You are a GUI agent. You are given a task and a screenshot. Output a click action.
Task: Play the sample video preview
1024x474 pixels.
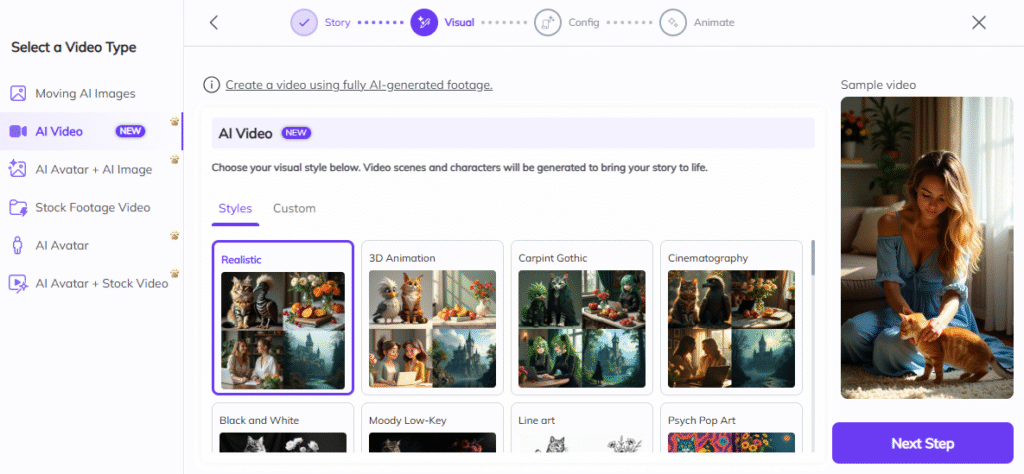927,248
